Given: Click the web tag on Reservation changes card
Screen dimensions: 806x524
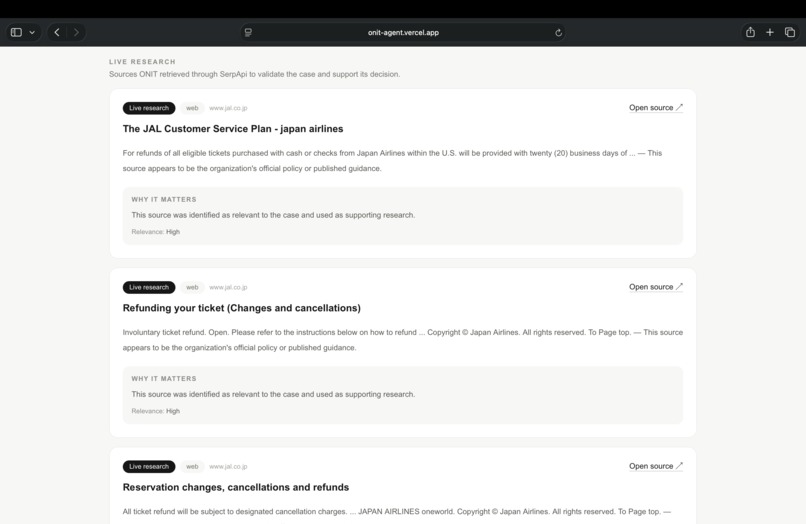Looking at the screenshot, I should (x=192, y=466).
